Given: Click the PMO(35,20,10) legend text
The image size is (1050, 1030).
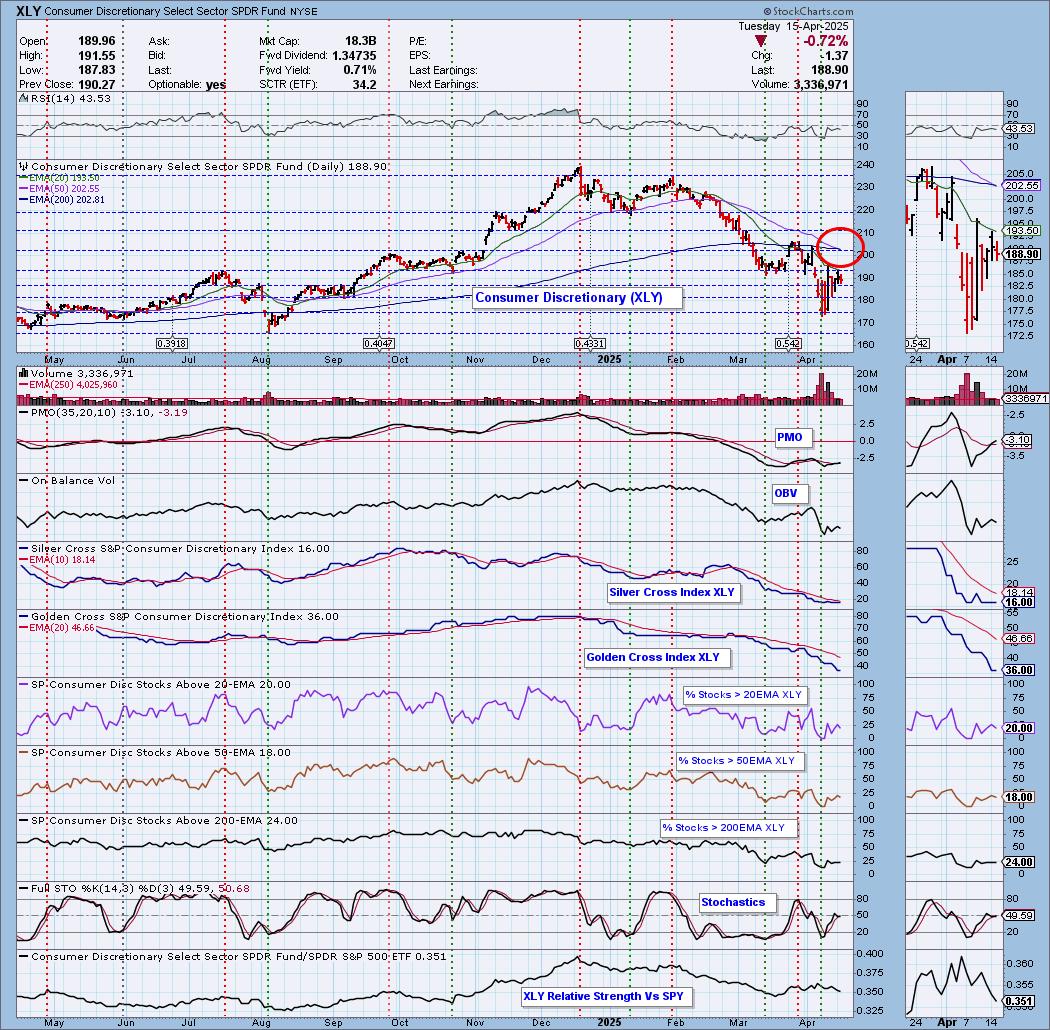Looking at the screenshot, I should [109, 413].
